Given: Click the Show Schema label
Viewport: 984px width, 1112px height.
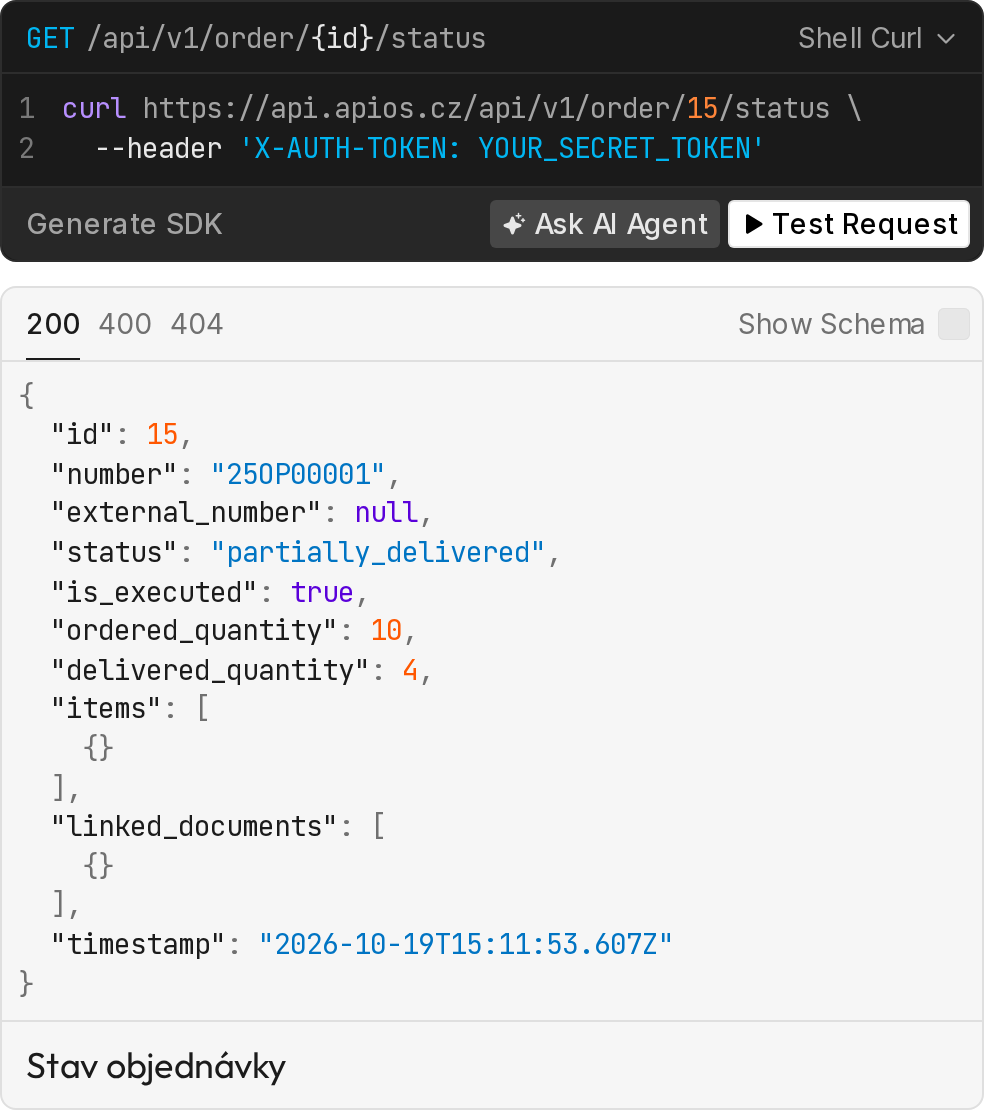Looking at the screenshot, I should click(831, 324).
